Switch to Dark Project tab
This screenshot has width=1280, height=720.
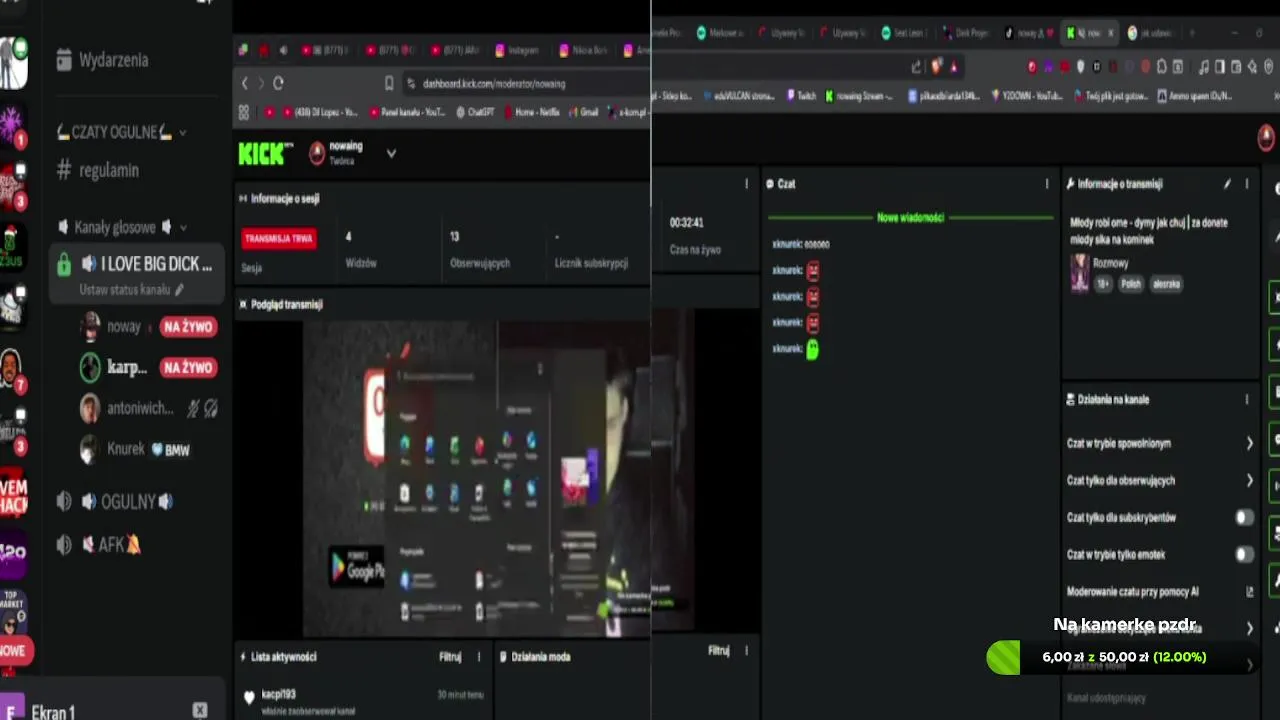point(965,33)
